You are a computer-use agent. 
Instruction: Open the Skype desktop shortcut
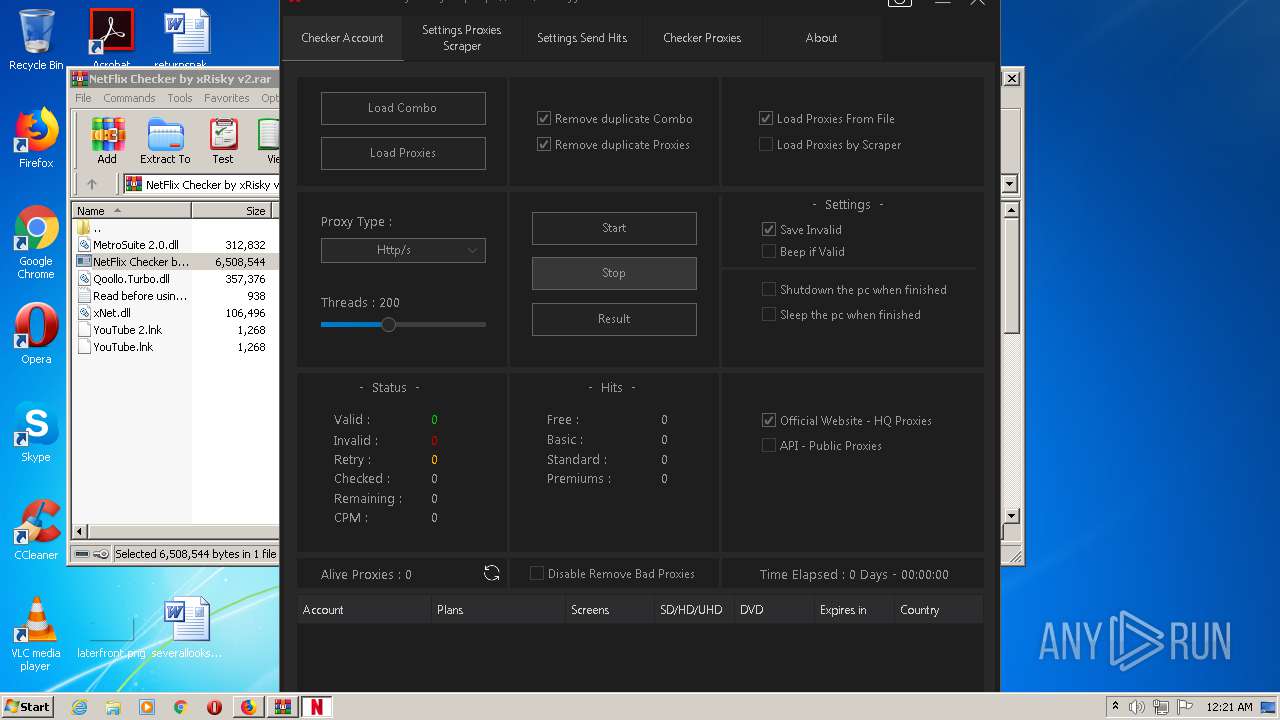(x=36, y=431)
